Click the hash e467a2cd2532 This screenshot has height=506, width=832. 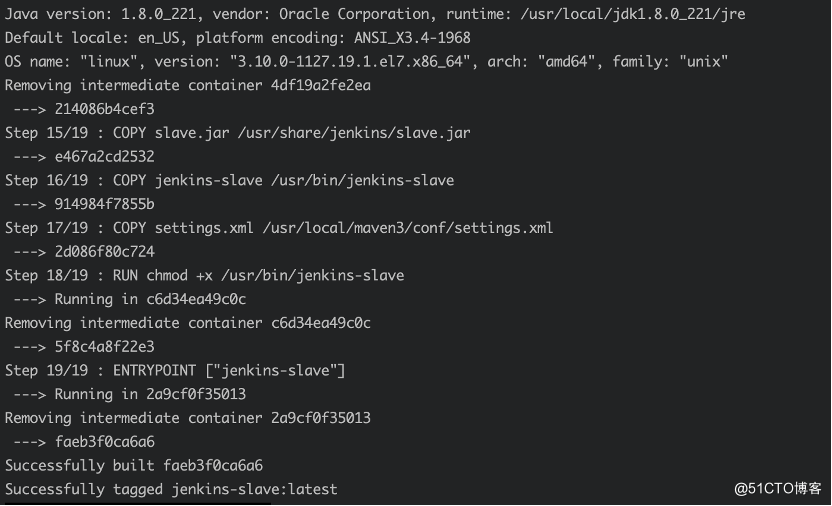(x=105, y=157)
